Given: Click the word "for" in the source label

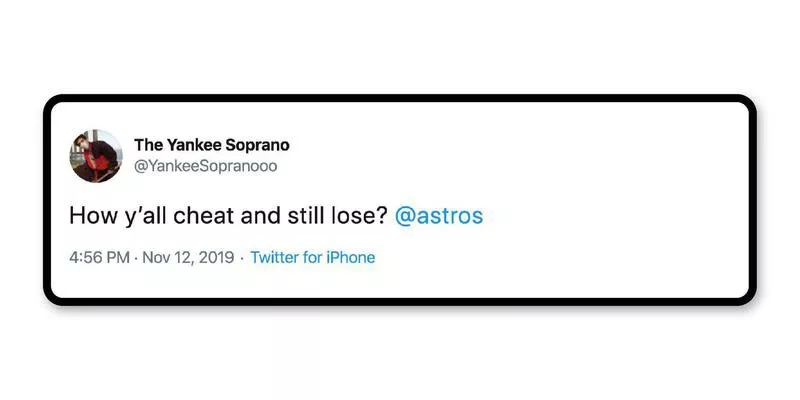Looking at the screenshot, I should 312,257.
